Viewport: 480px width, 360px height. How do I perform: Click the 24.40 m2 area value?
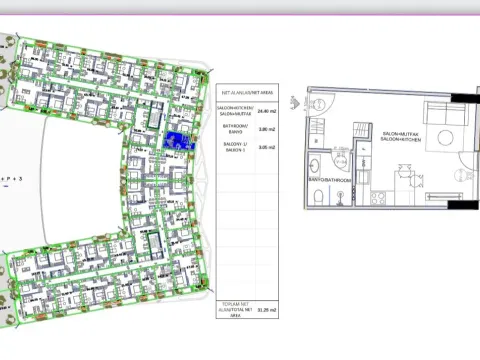[x=267, y=111]
